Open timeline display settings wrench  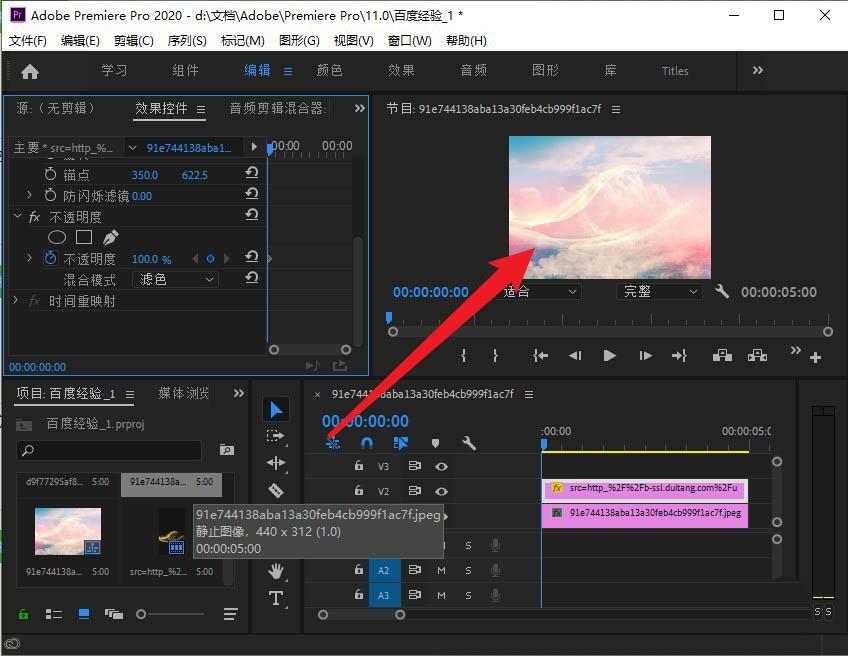click(468, 443)
